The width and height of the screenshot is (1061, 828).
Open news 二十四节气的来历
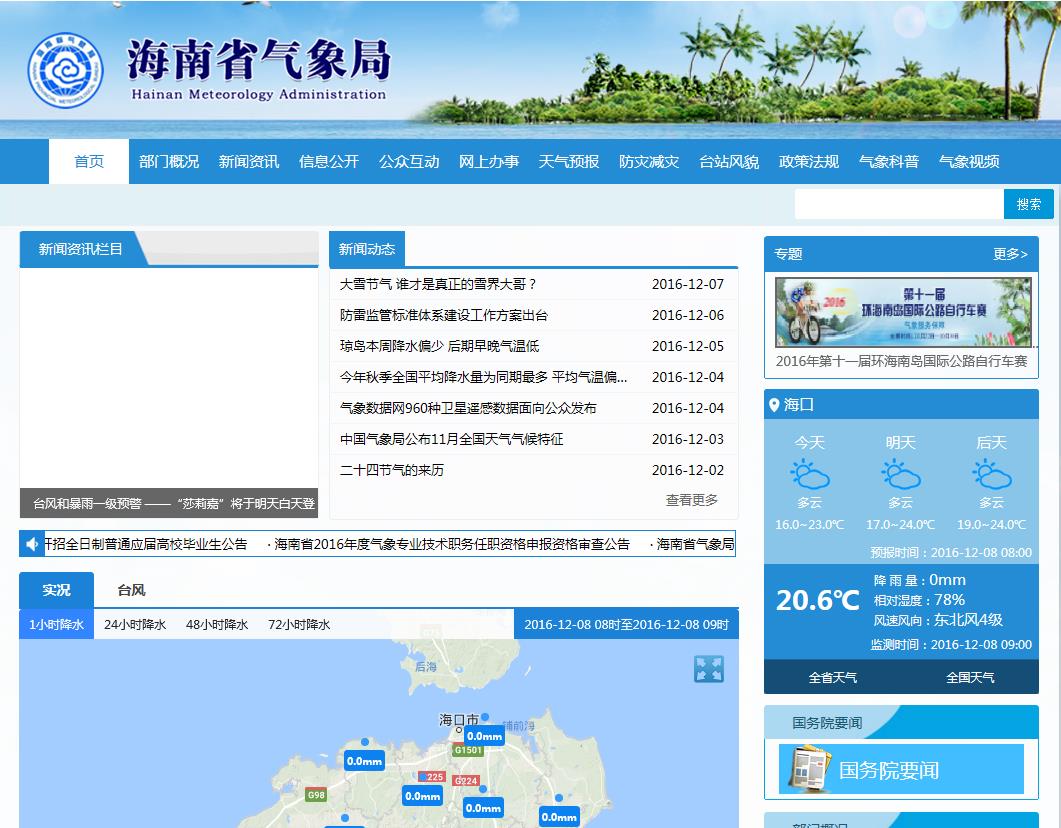pyautogui.click(x=392, y=470)
